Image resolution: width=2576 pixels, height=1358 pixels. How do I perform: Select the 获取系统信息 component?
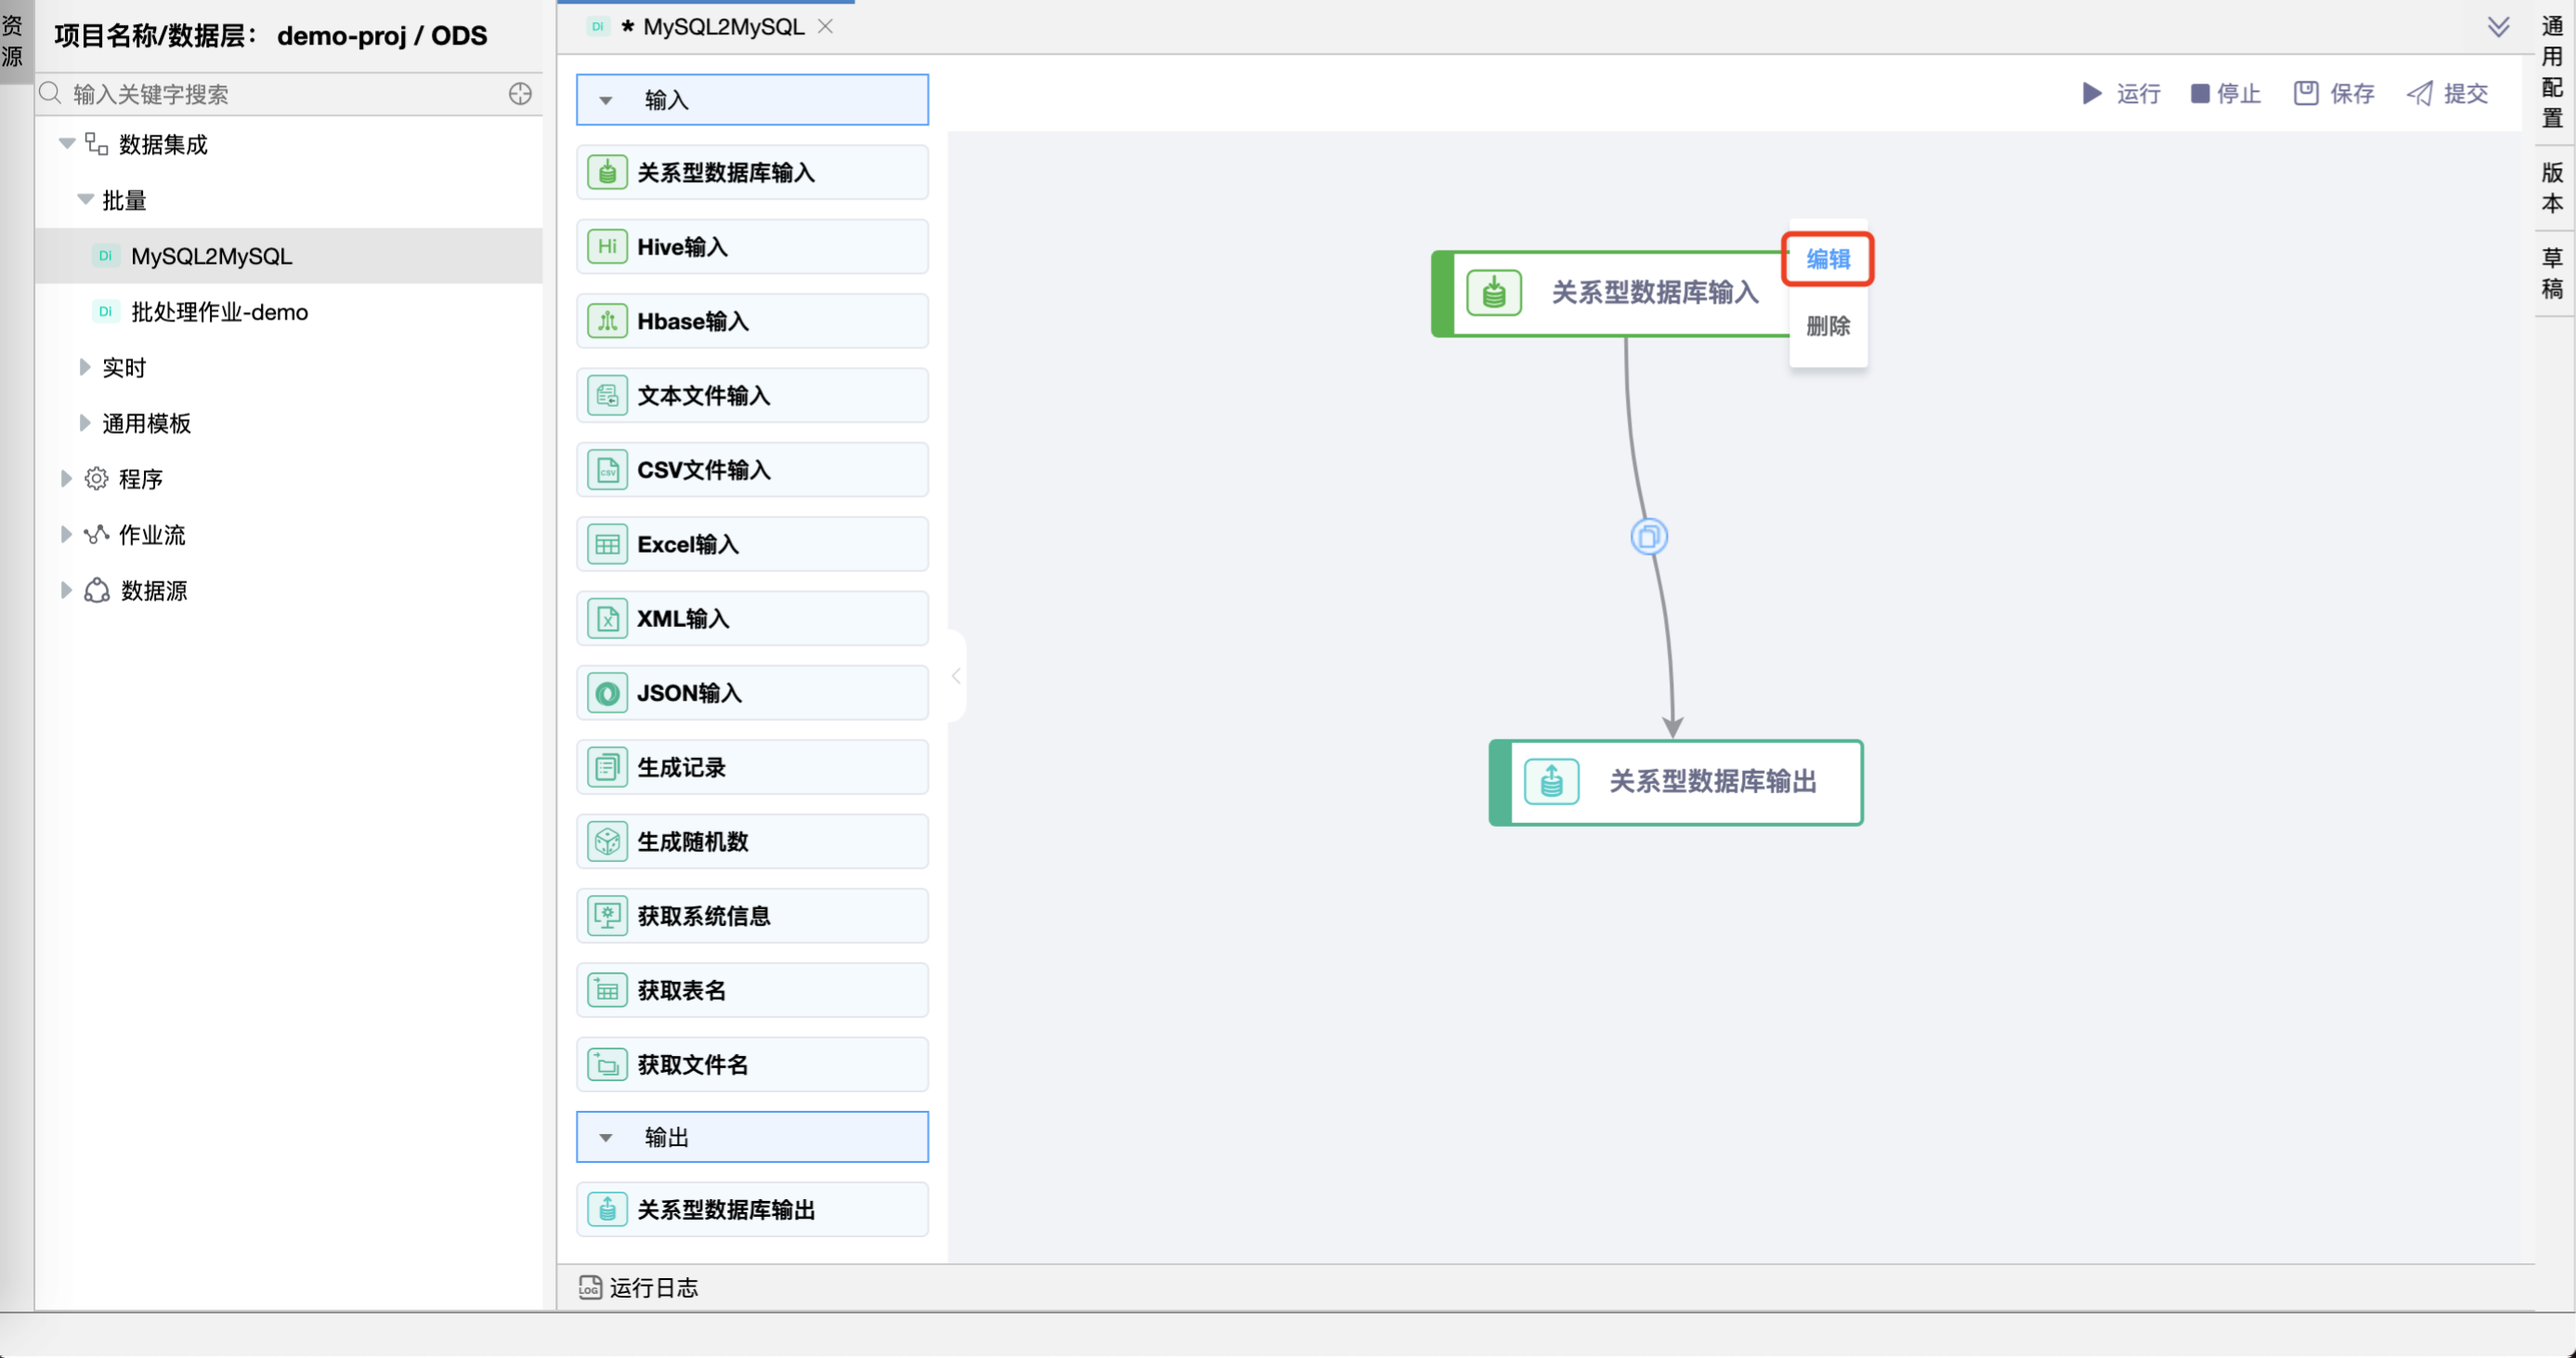[751, 915]
